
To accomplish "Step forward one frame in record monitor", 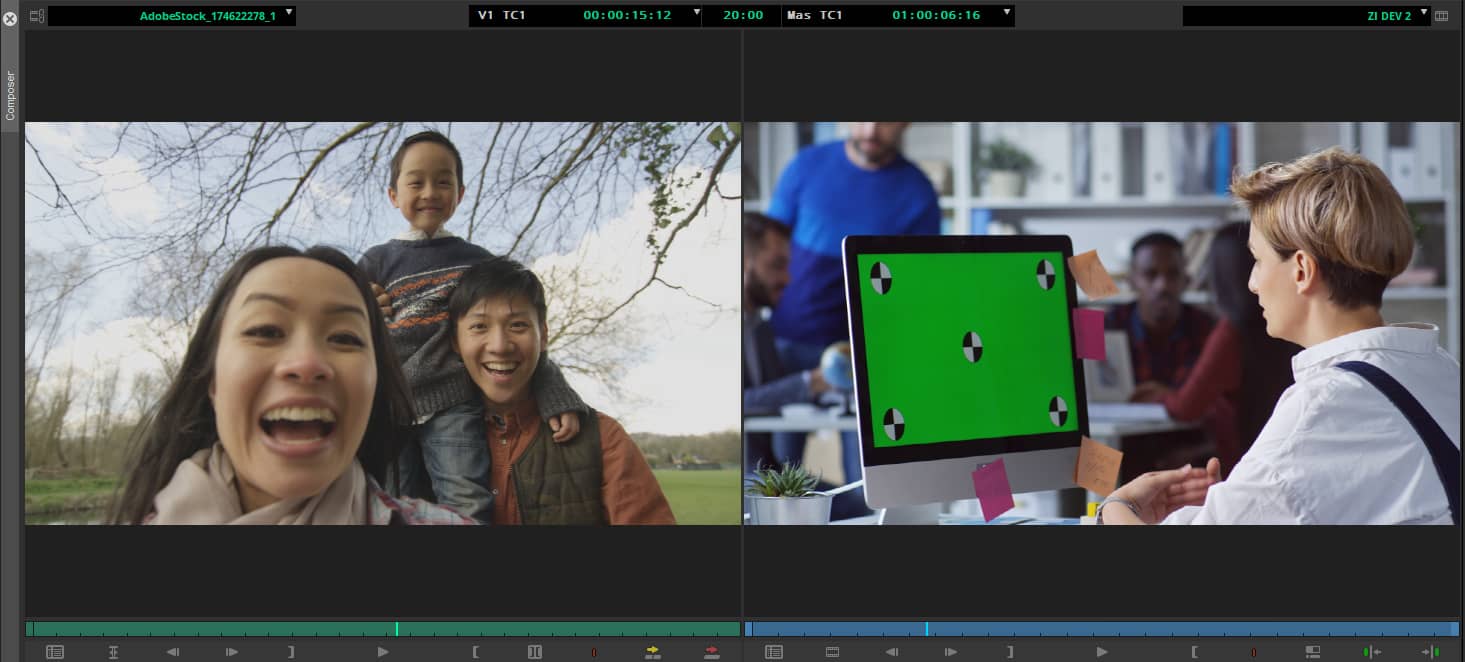I will (x=951, y=652).
